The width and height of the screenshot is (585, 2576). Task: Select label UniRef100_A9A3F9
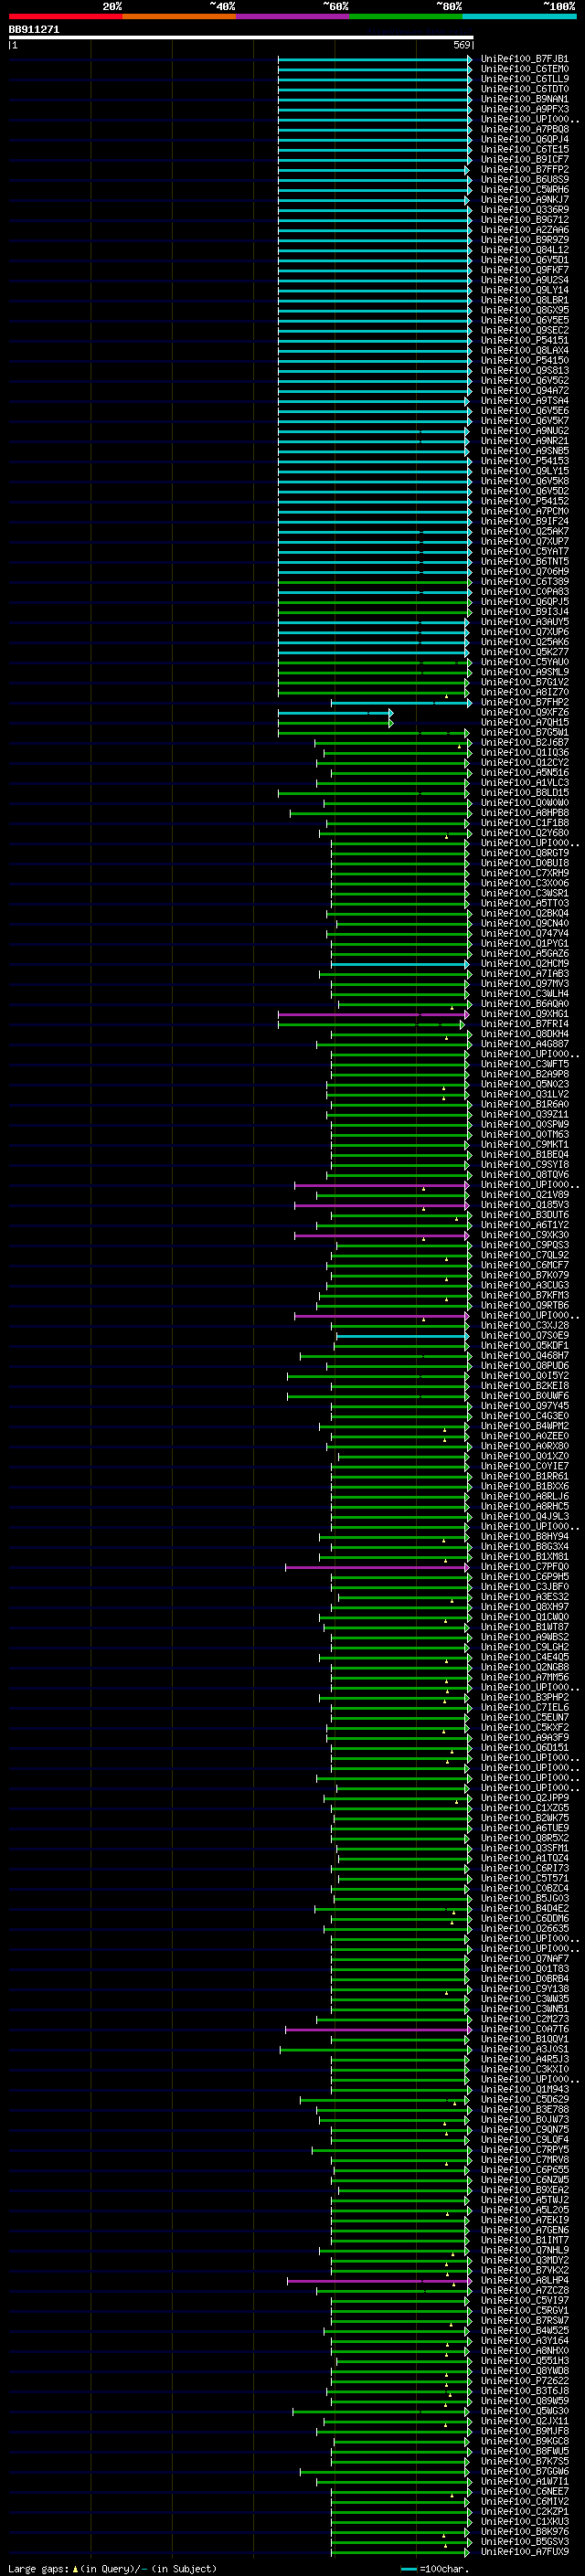click(525, 1738)
